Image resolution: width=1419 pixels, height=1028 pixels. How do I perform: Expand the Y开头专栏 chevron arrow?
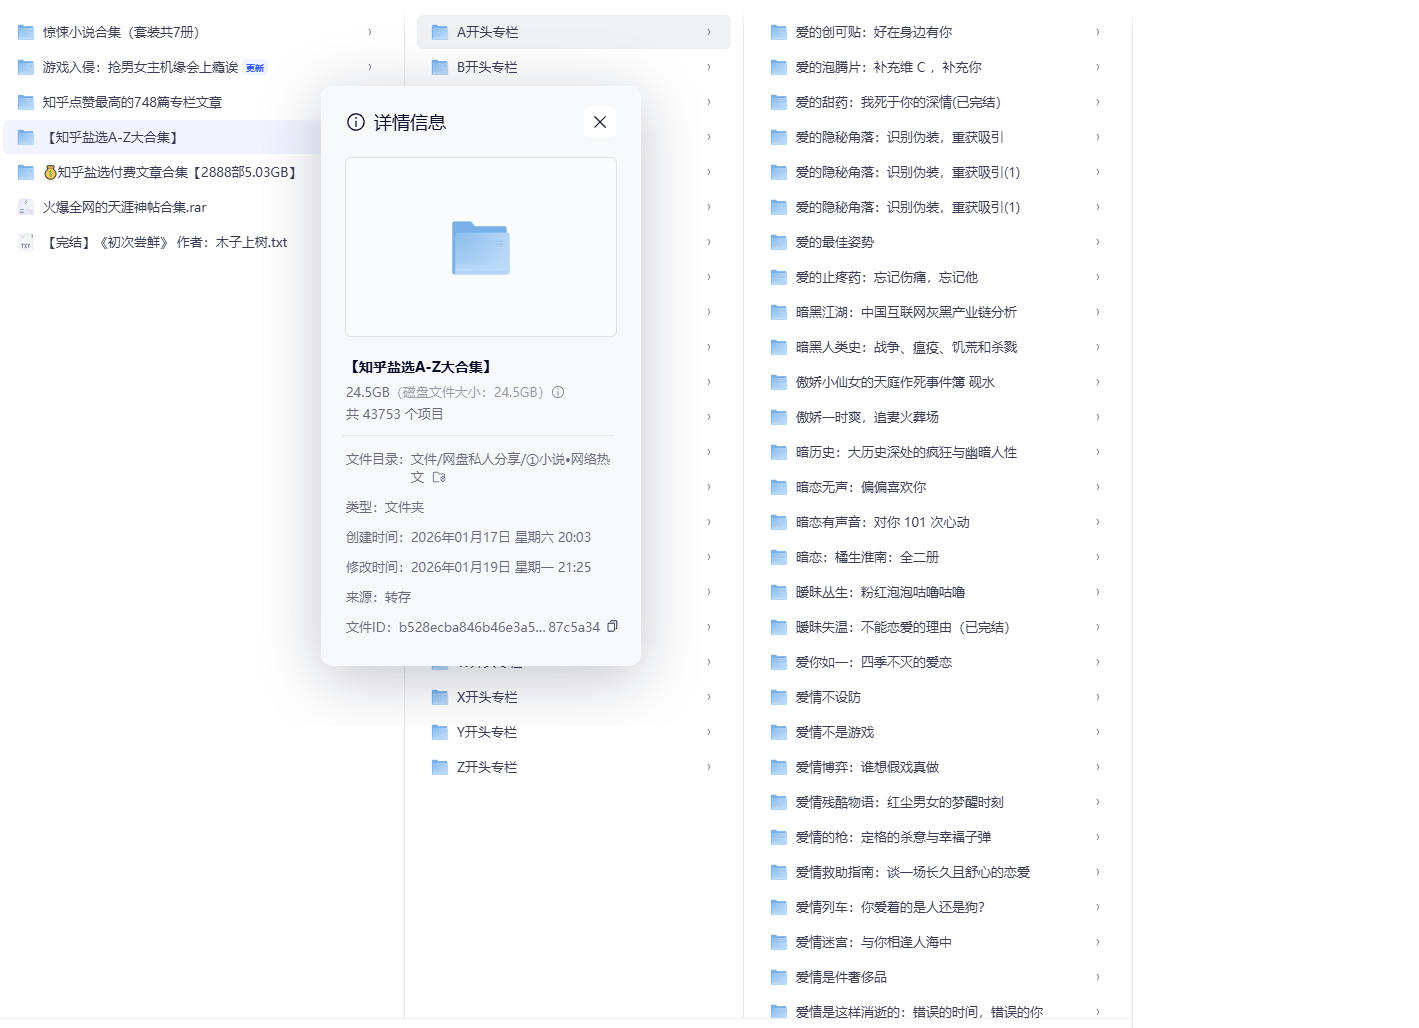coord(709,732)
